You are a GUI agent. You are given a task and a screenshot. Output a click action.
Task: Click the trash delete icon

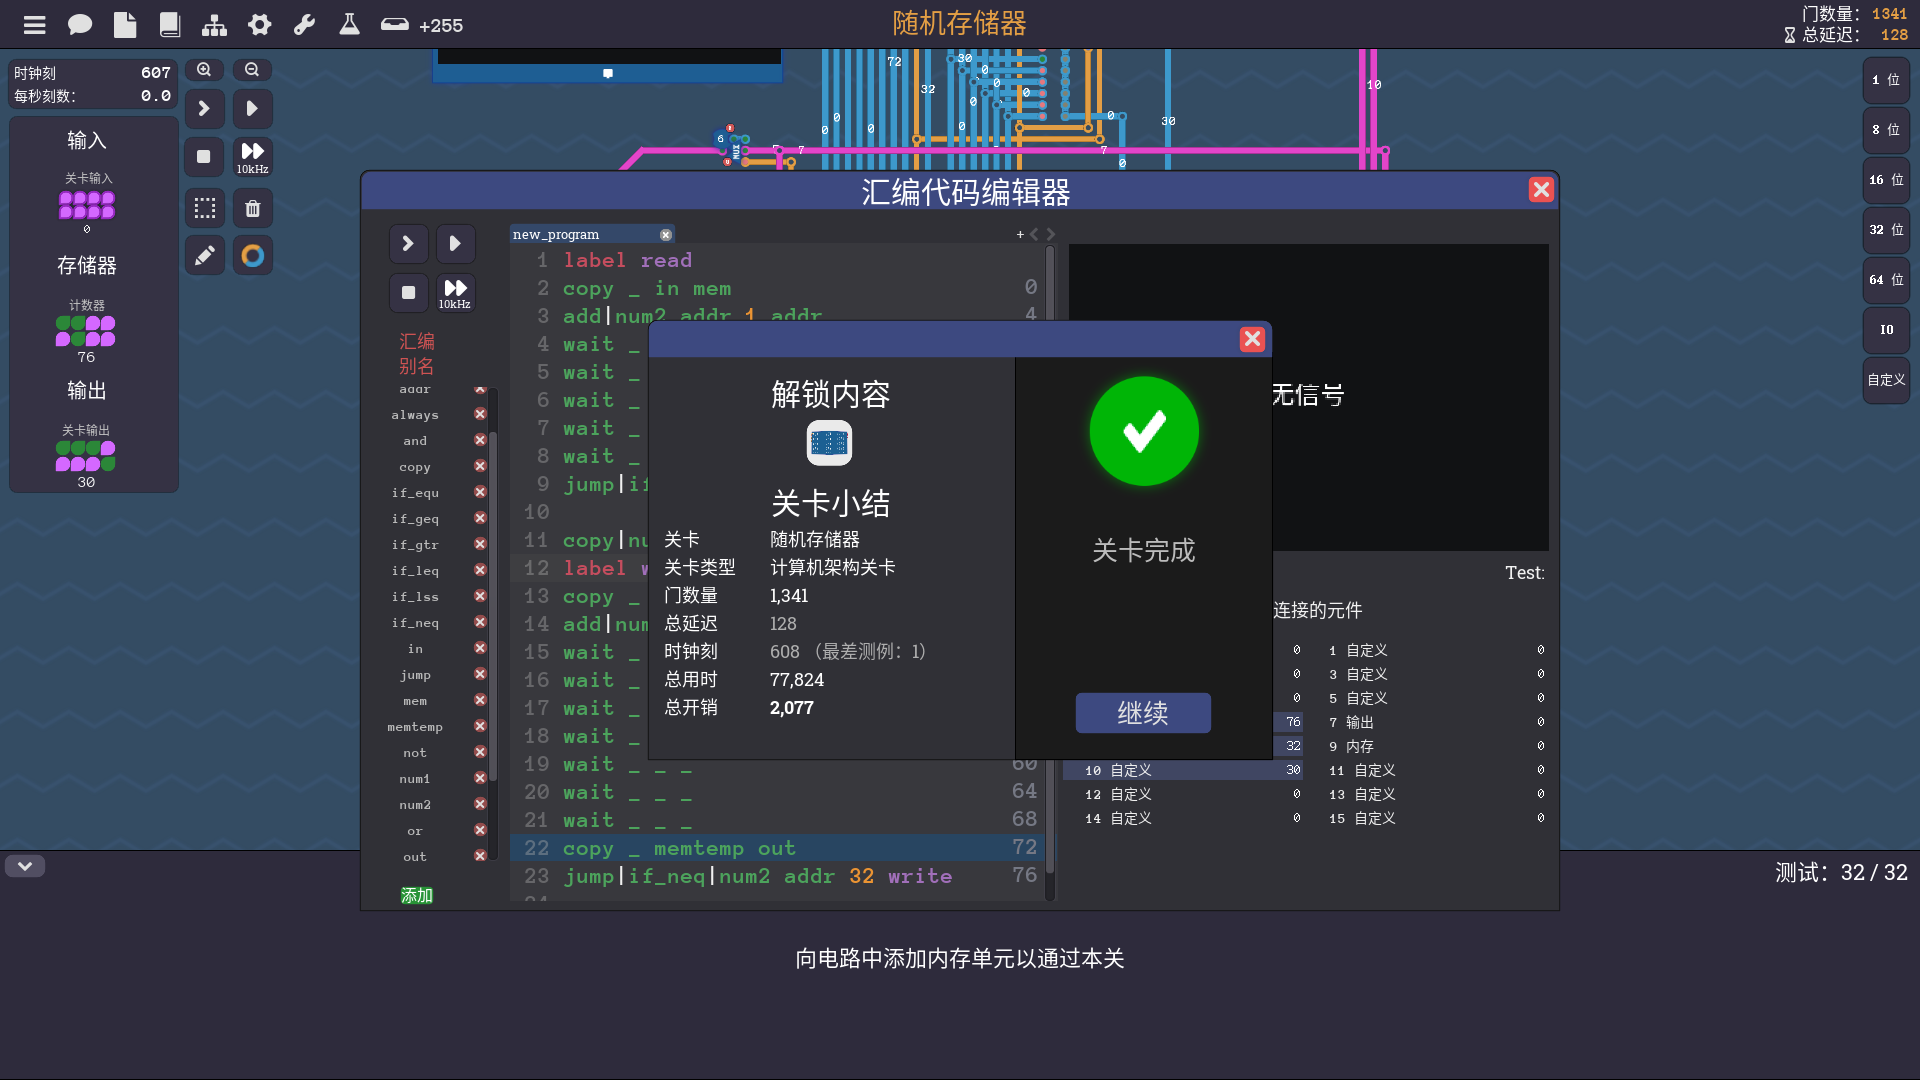253,208
